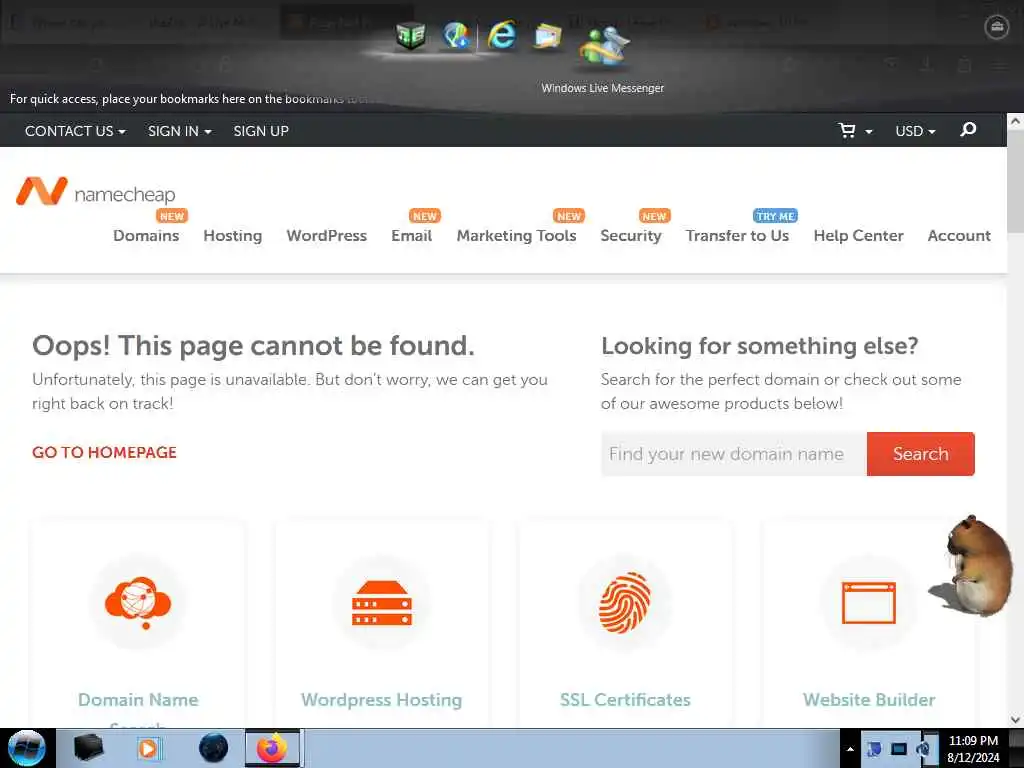Open the Wordpress Hosting link

(381, 699)
